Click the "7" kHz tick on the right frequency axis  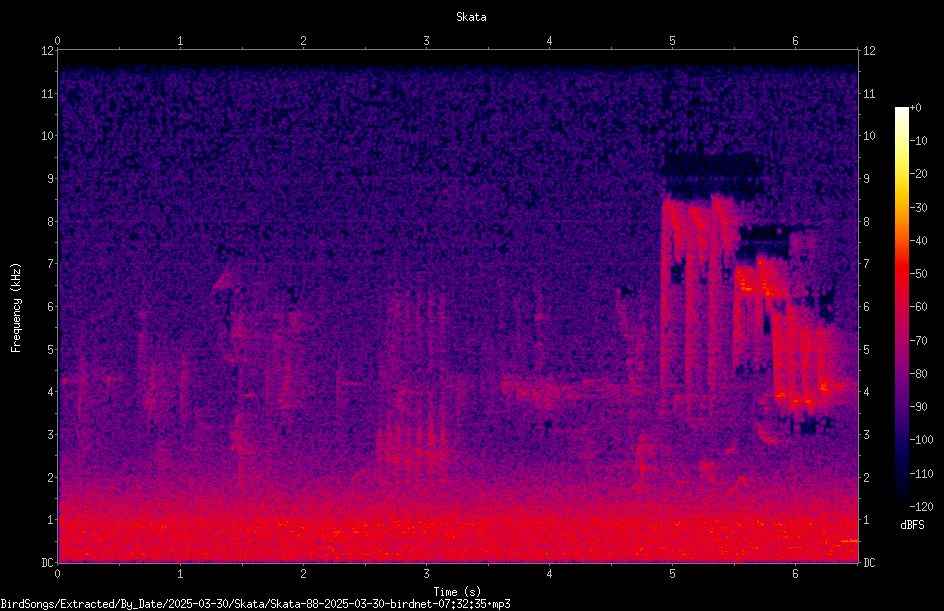[x=866, y=264]
